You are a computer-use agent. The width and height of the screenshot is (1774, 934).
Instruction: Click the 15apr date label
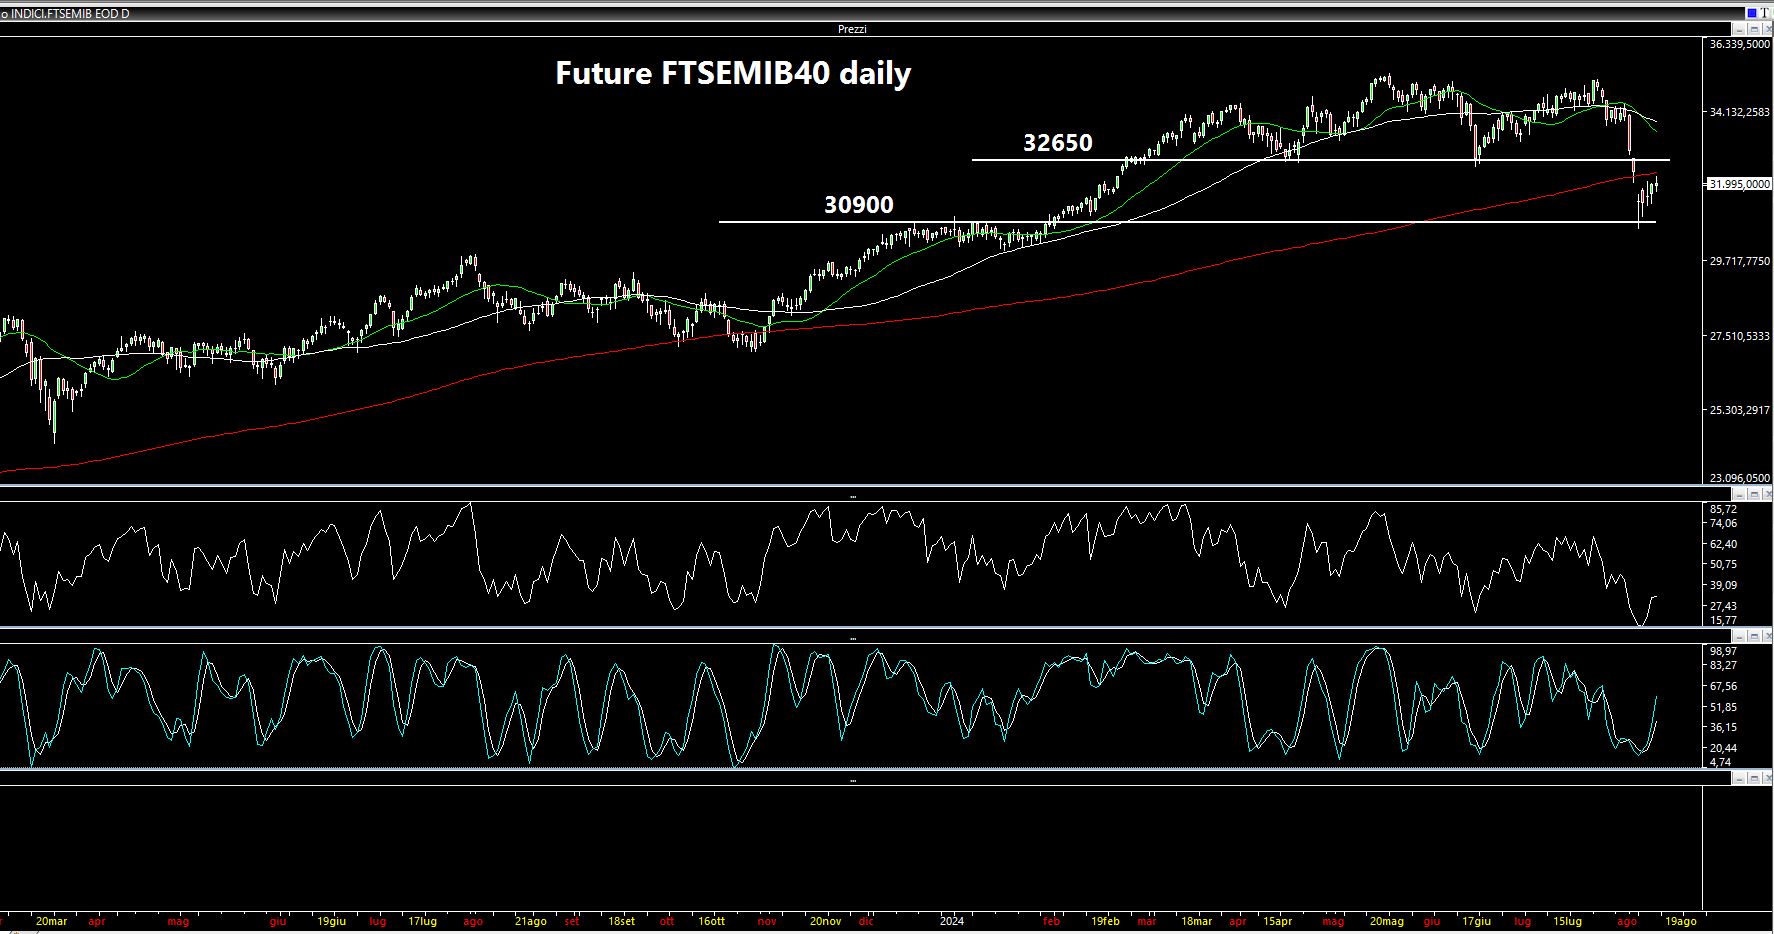1277,921
